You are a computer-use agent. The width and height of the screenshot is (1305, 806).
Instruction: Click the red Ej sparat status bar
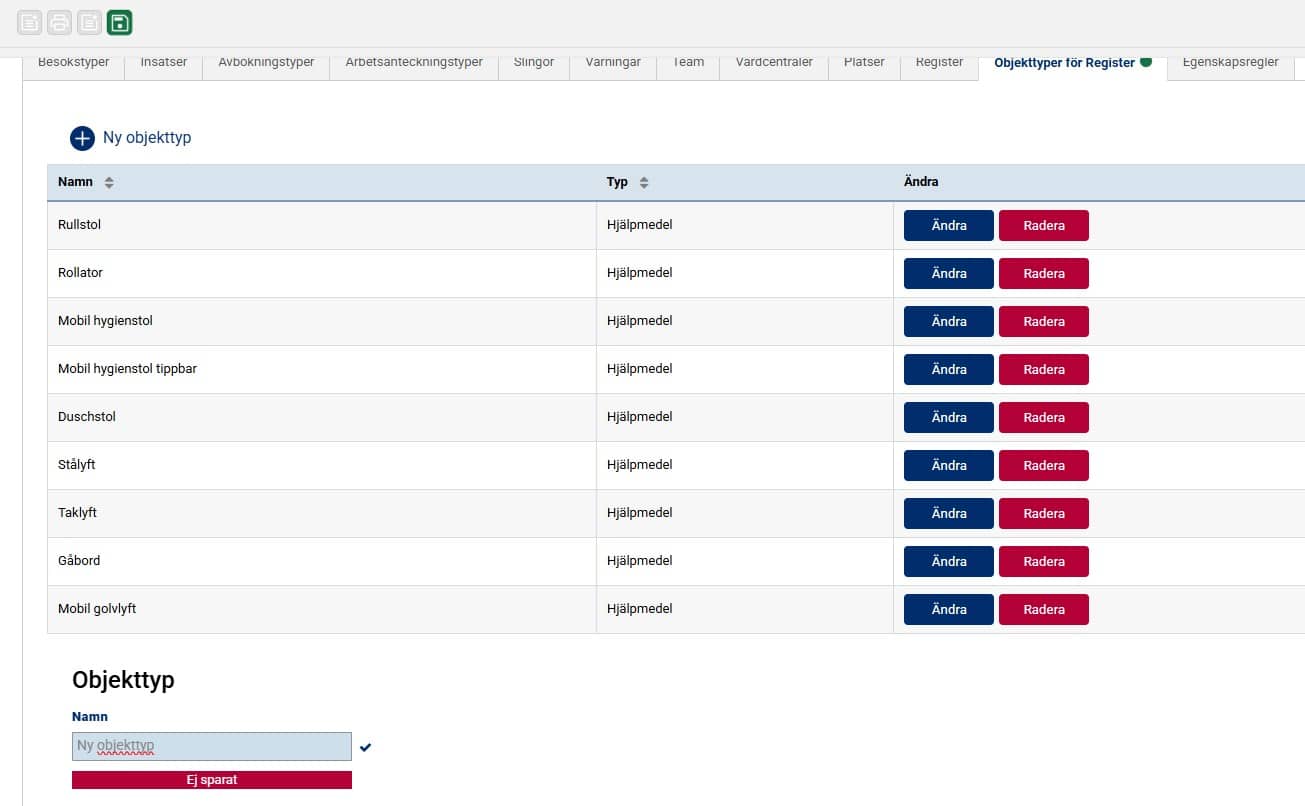point(212,780)
